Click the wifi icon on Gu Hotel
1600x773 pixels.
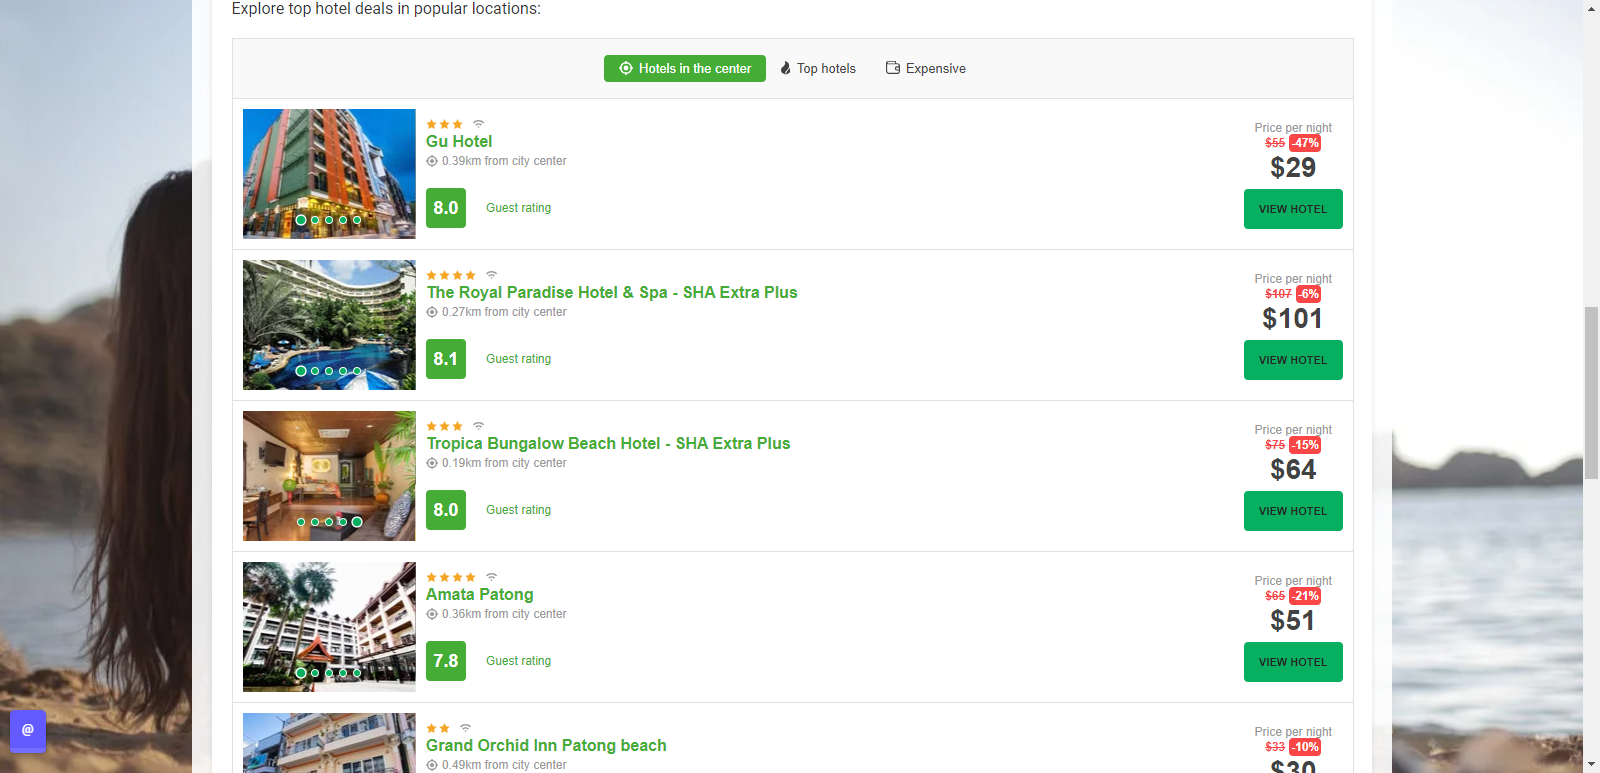[478, 124]
